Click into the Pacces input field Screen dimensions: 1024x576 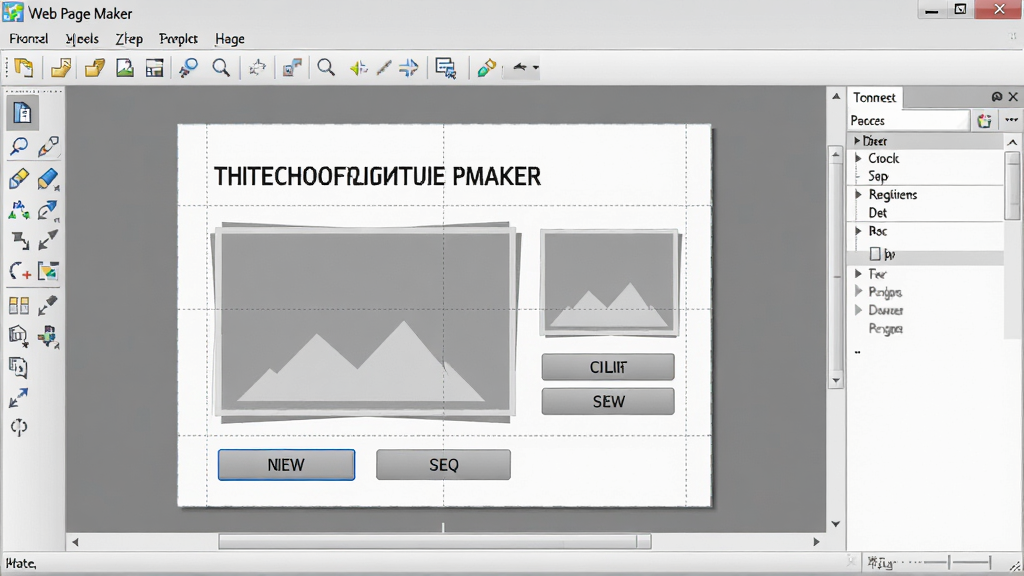click(909, 121)
